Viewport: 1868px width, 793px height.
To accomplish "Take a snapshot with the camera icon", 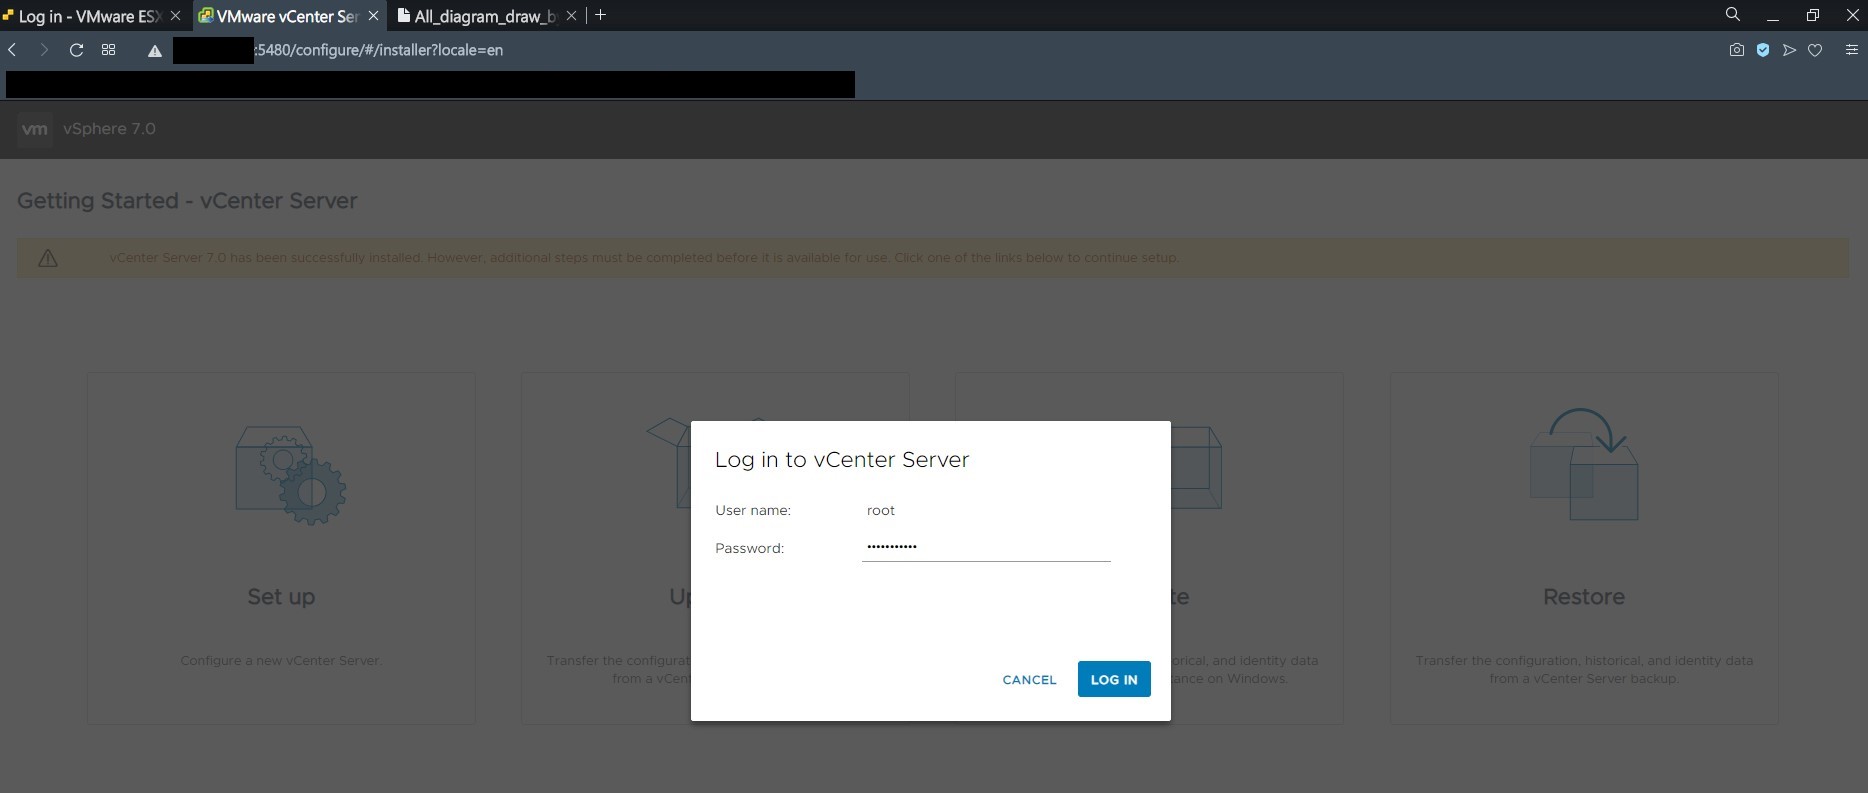I will (x=1736, y=50).
